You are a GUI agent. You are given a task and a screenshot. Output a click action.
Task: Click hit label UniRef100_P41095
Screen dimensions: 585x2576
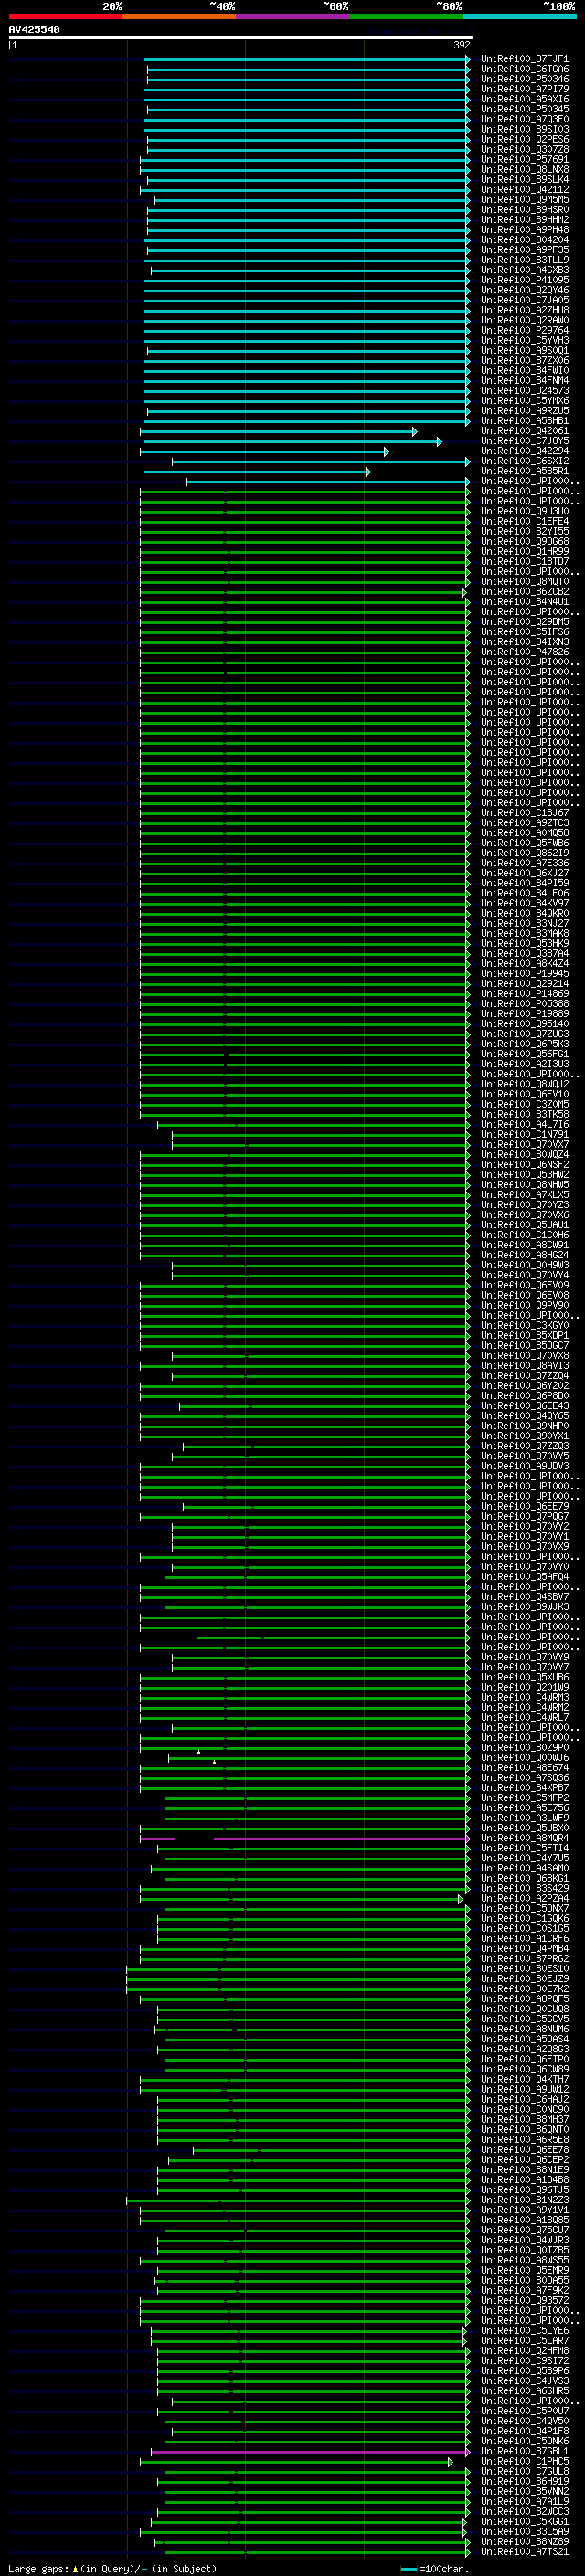click(x=524, y=280)
